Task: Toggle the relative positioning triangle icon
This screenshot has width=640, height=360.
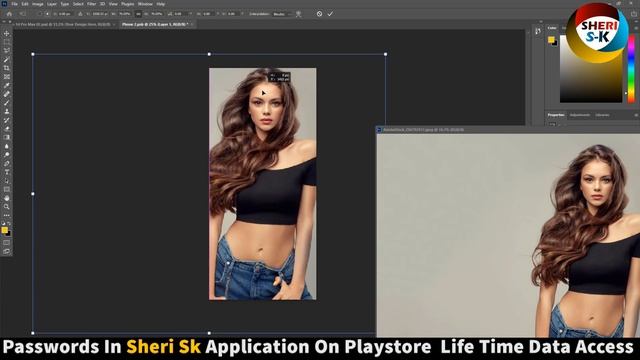Action: (x=80, y=14)
